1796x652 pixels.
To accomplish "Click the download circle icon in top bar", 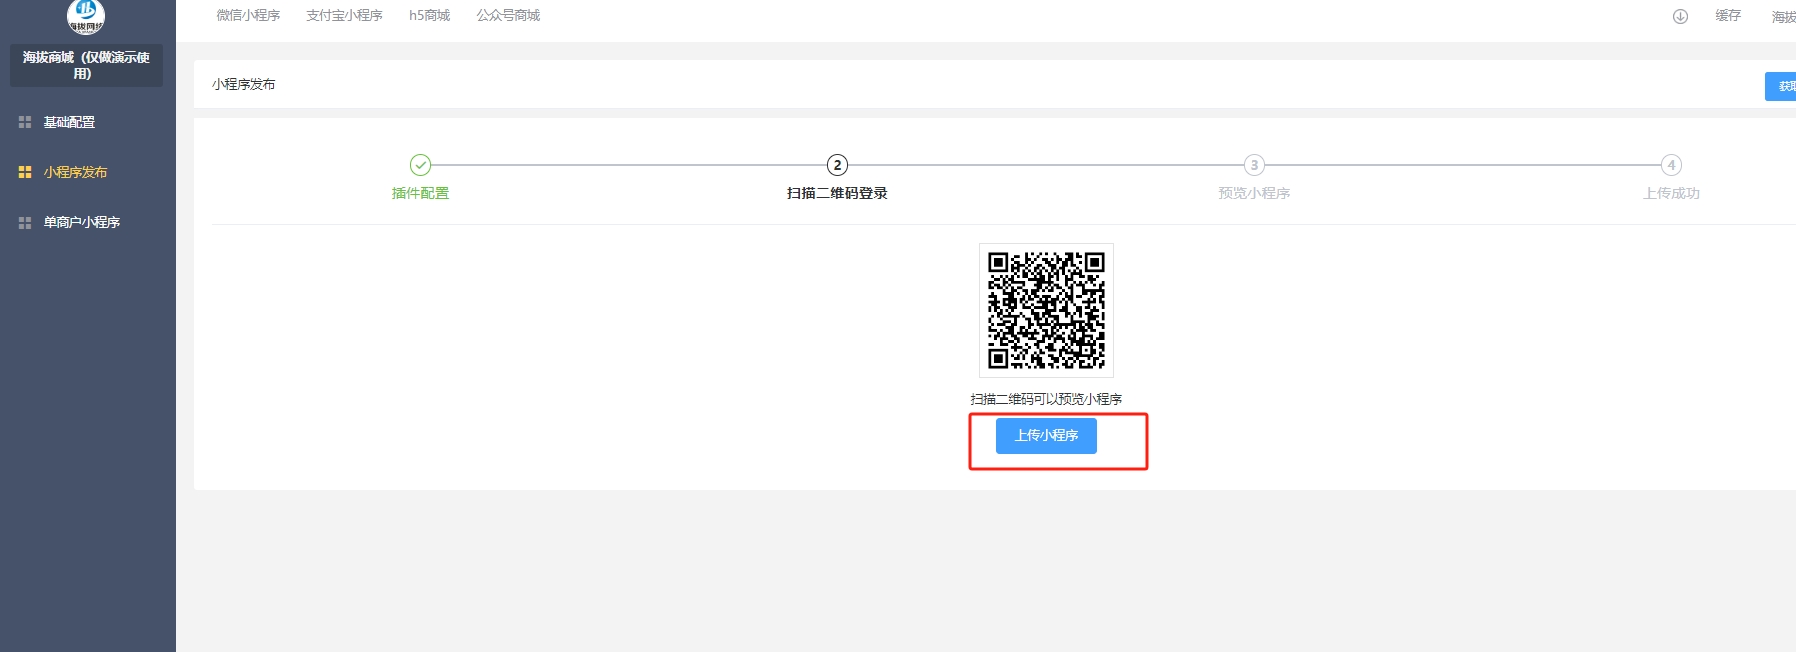I will pyautogui.click(x=1680, y=16).
